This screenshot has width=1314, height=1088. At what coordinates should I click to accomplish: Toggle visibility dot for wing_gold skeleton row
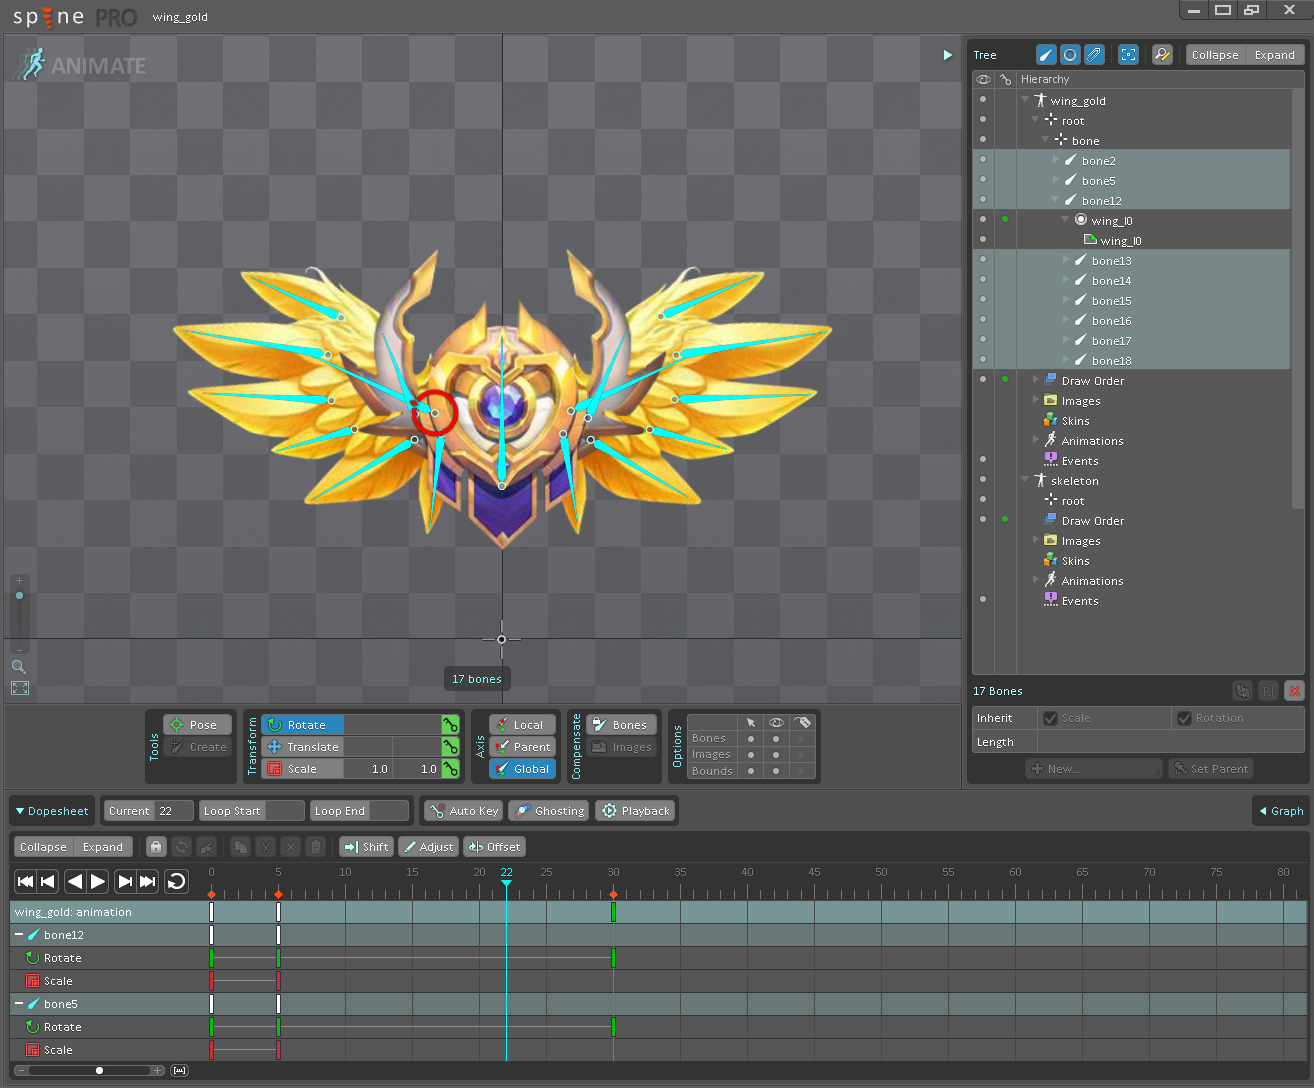[983, 99]
